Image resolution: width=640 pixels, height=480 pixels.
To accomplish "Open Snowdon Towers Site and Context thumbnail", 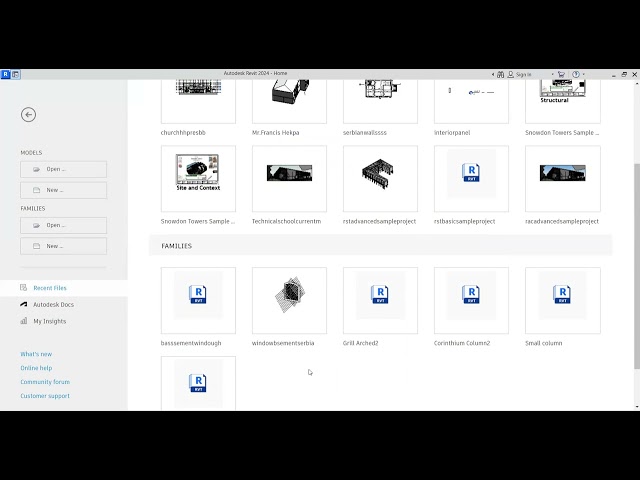I will (x=198, y=179).
